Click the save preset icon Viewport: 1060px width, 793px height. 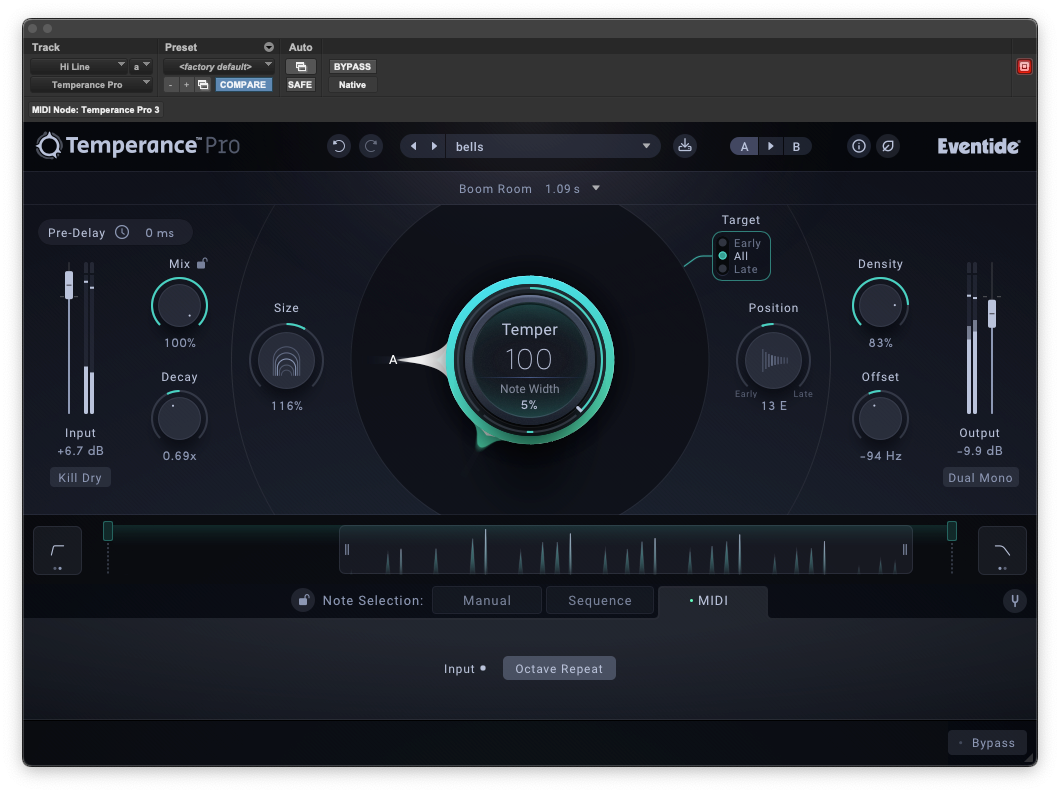click(x=684, y=146)
